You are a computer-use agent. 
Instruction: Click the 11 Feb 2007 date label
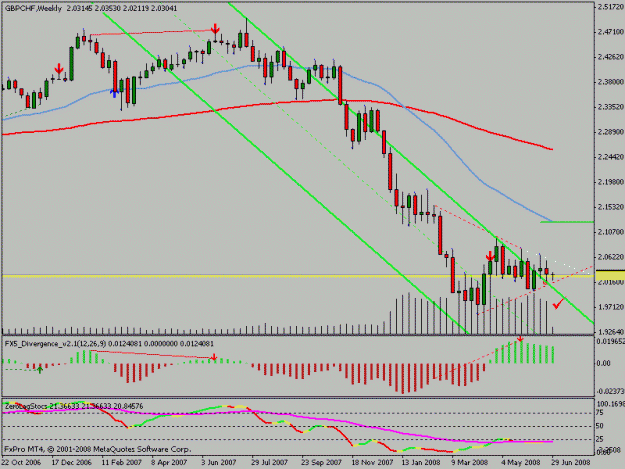pyautogui.click(x=122, y=462)
